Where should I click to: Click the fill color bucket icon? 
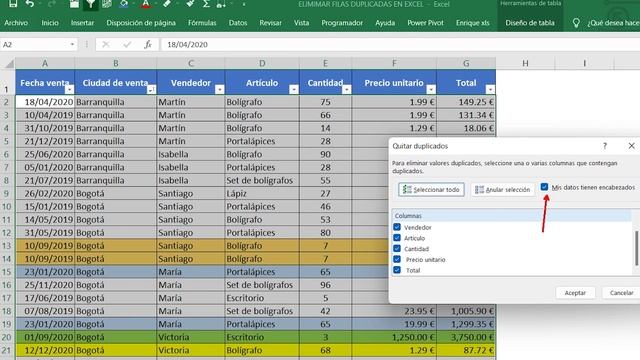point(124,4)
